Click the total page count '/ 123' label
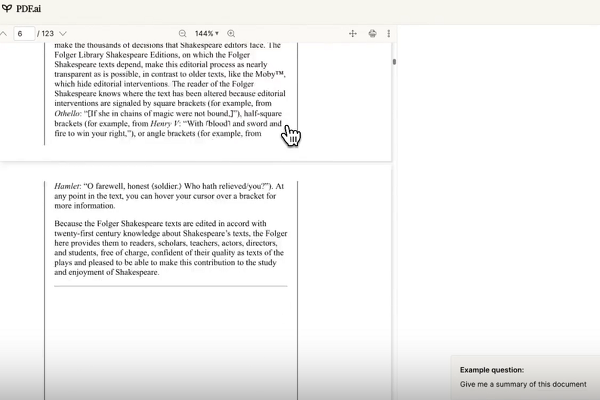Image resolution: width=600 pixels, height=400 pixels. (45, 33)
